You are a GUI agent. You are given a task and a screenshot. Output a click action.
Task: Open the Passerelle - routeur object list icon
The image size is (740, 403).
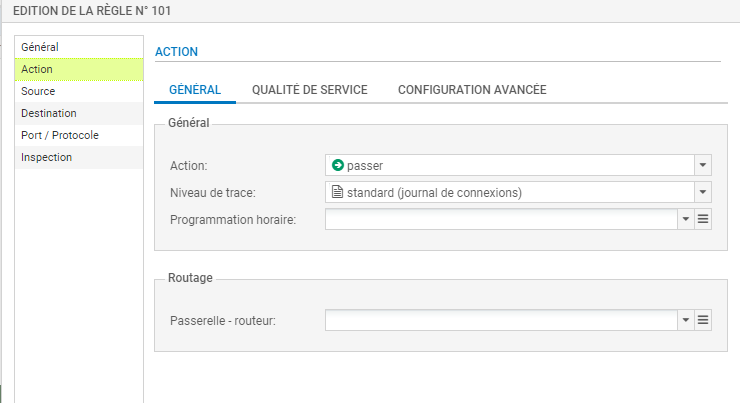(703, 320)
